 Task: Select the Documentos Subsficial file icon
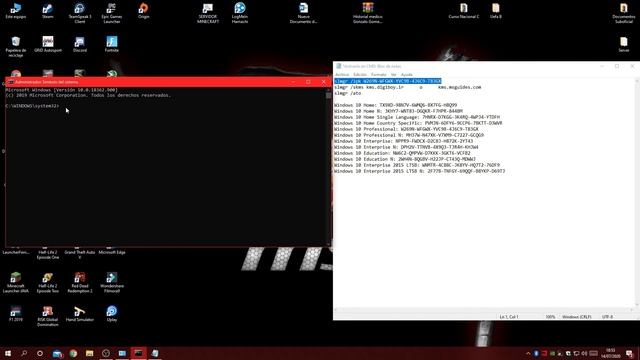point(624,13)
